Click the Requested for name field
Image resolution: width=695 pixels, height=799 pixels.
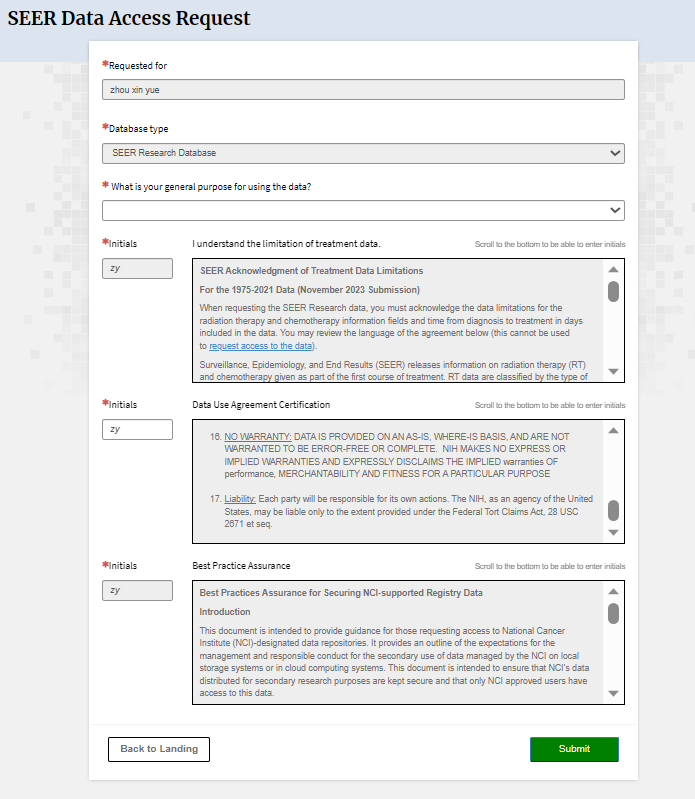(363, 90)
